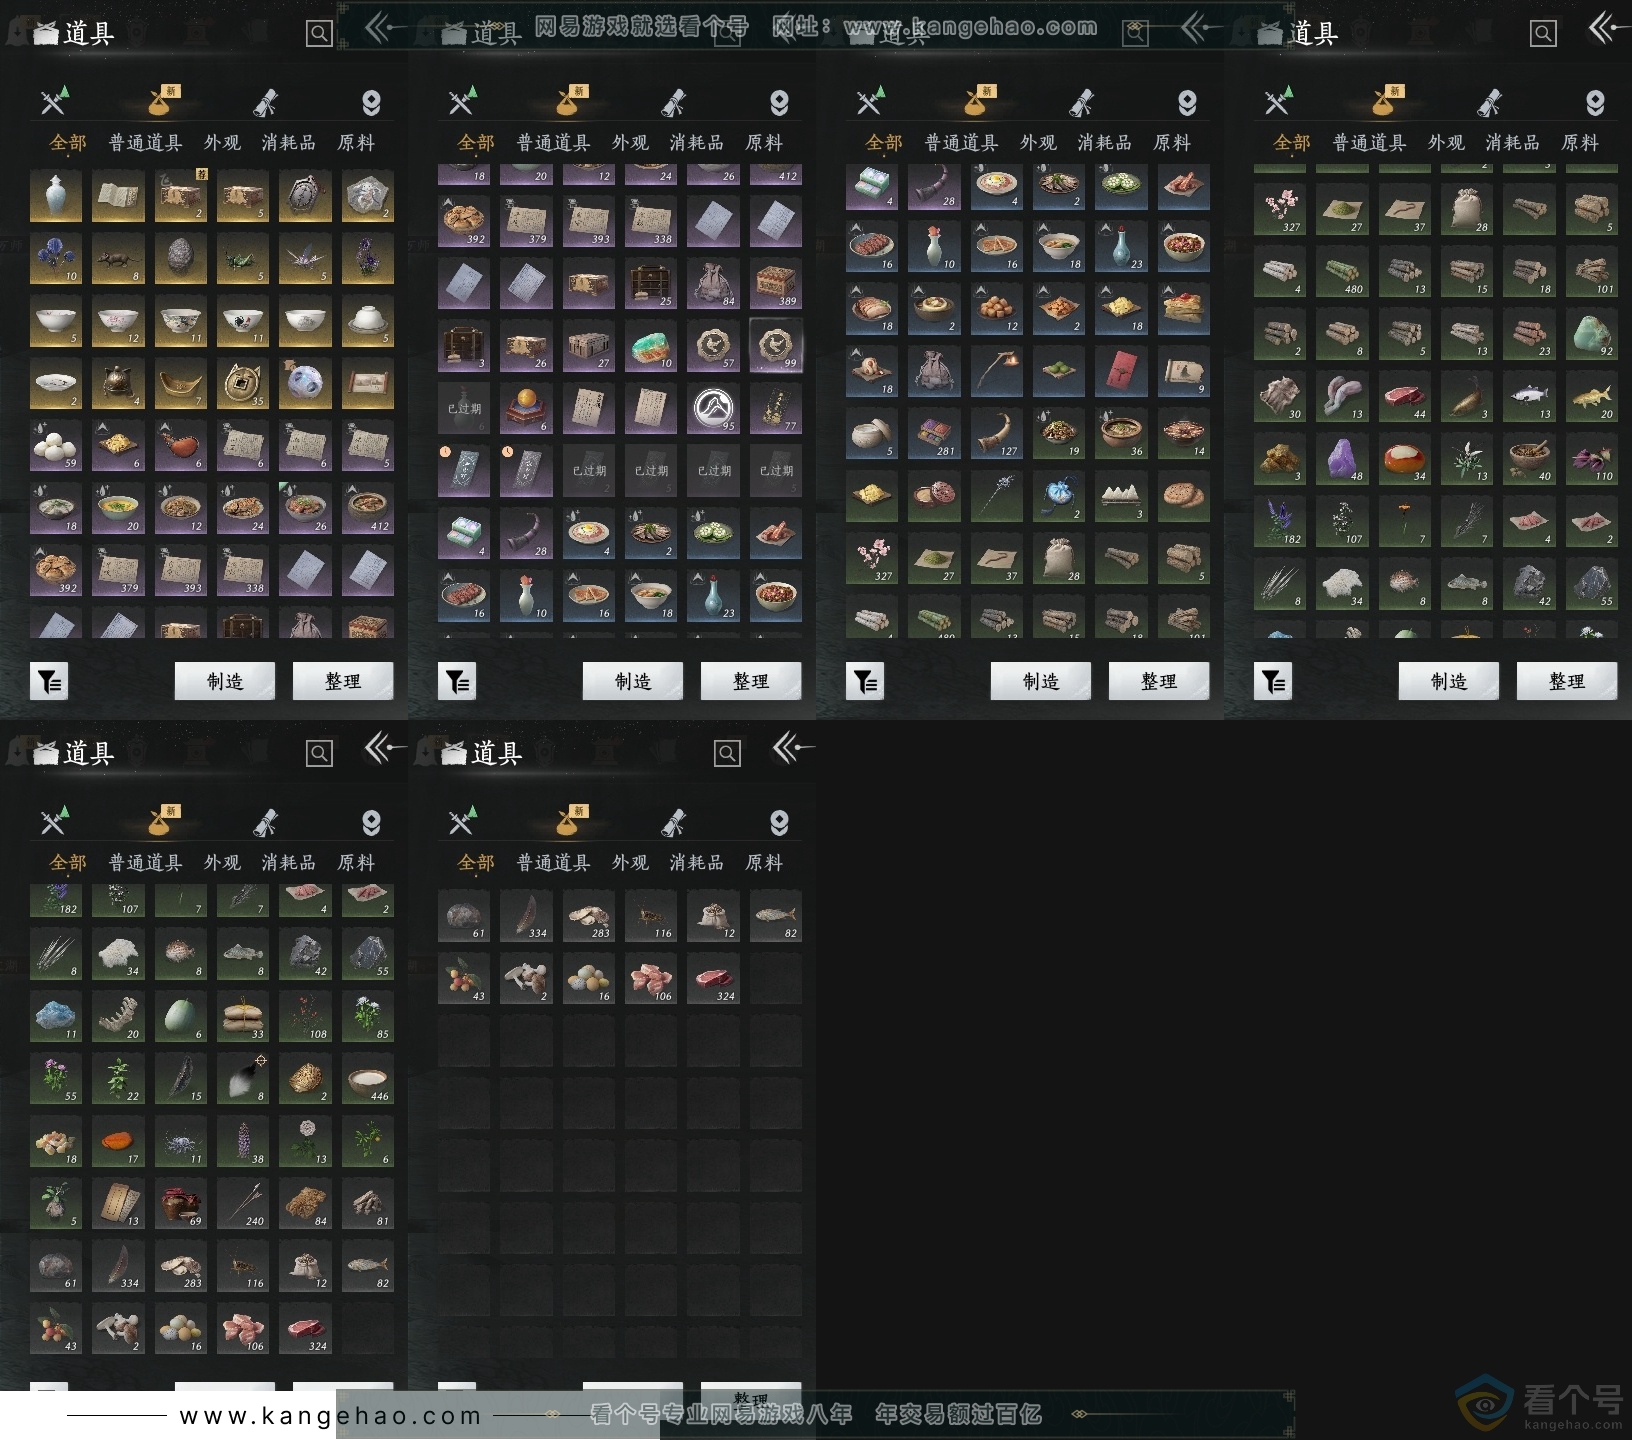The height and width of the screenshot is (1440, 1632).
Task: Switch to 消耗品 tab in third top panel
Action: pyautogui.click(x=1104, y=143)
